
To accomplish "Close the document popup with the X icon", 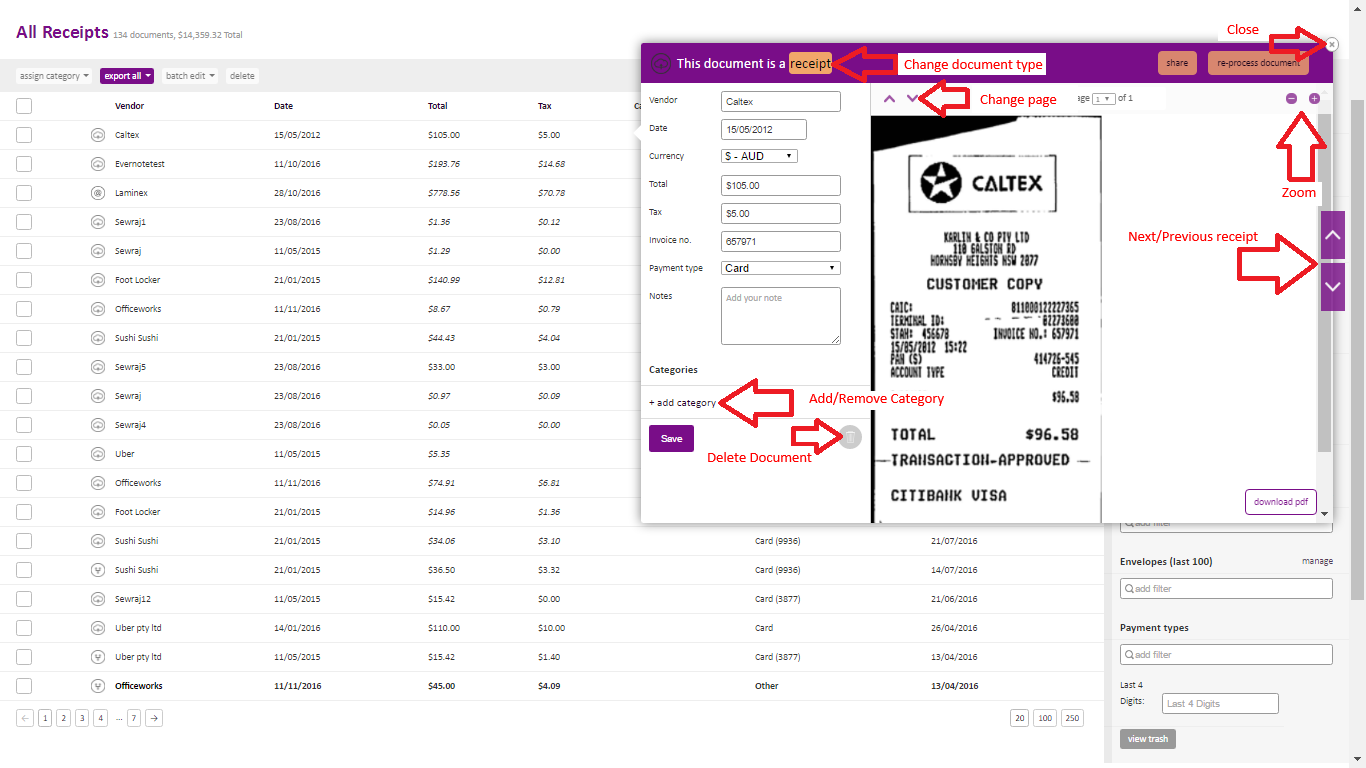I will [x=1332, y=44].
